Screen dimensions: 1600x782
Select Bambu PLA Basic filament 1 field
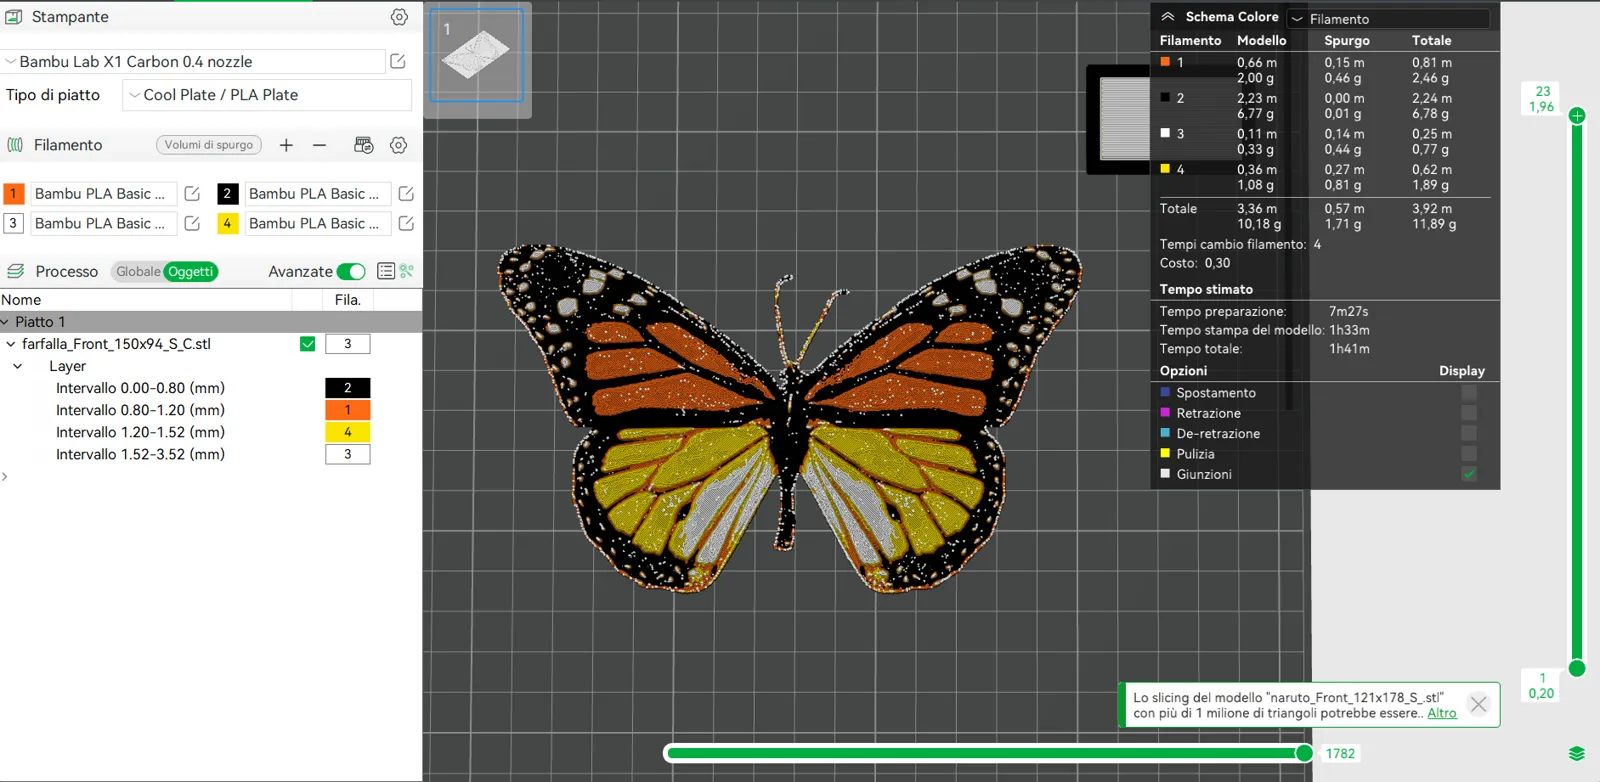coord(104,194)
